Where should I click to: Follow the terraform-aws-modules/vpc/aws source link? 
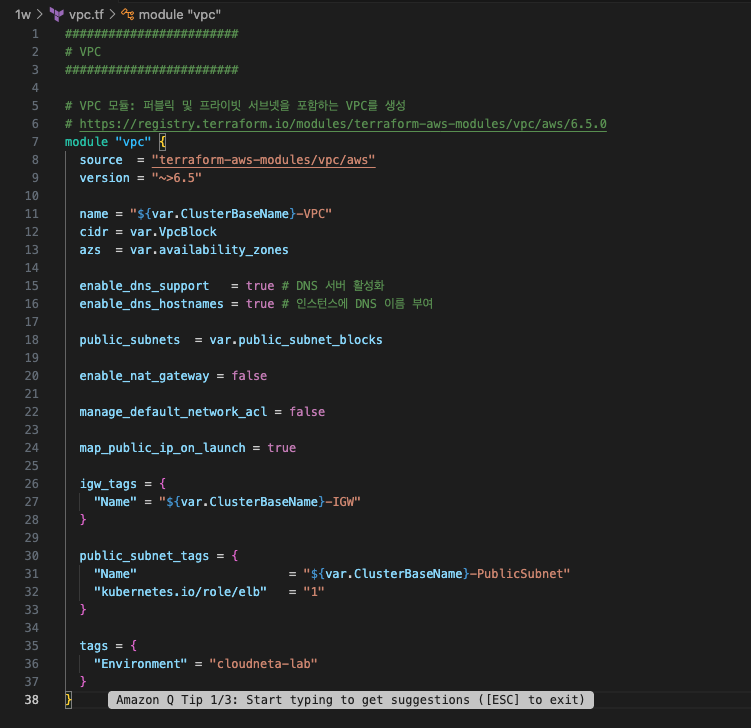(x=263, y=160)
